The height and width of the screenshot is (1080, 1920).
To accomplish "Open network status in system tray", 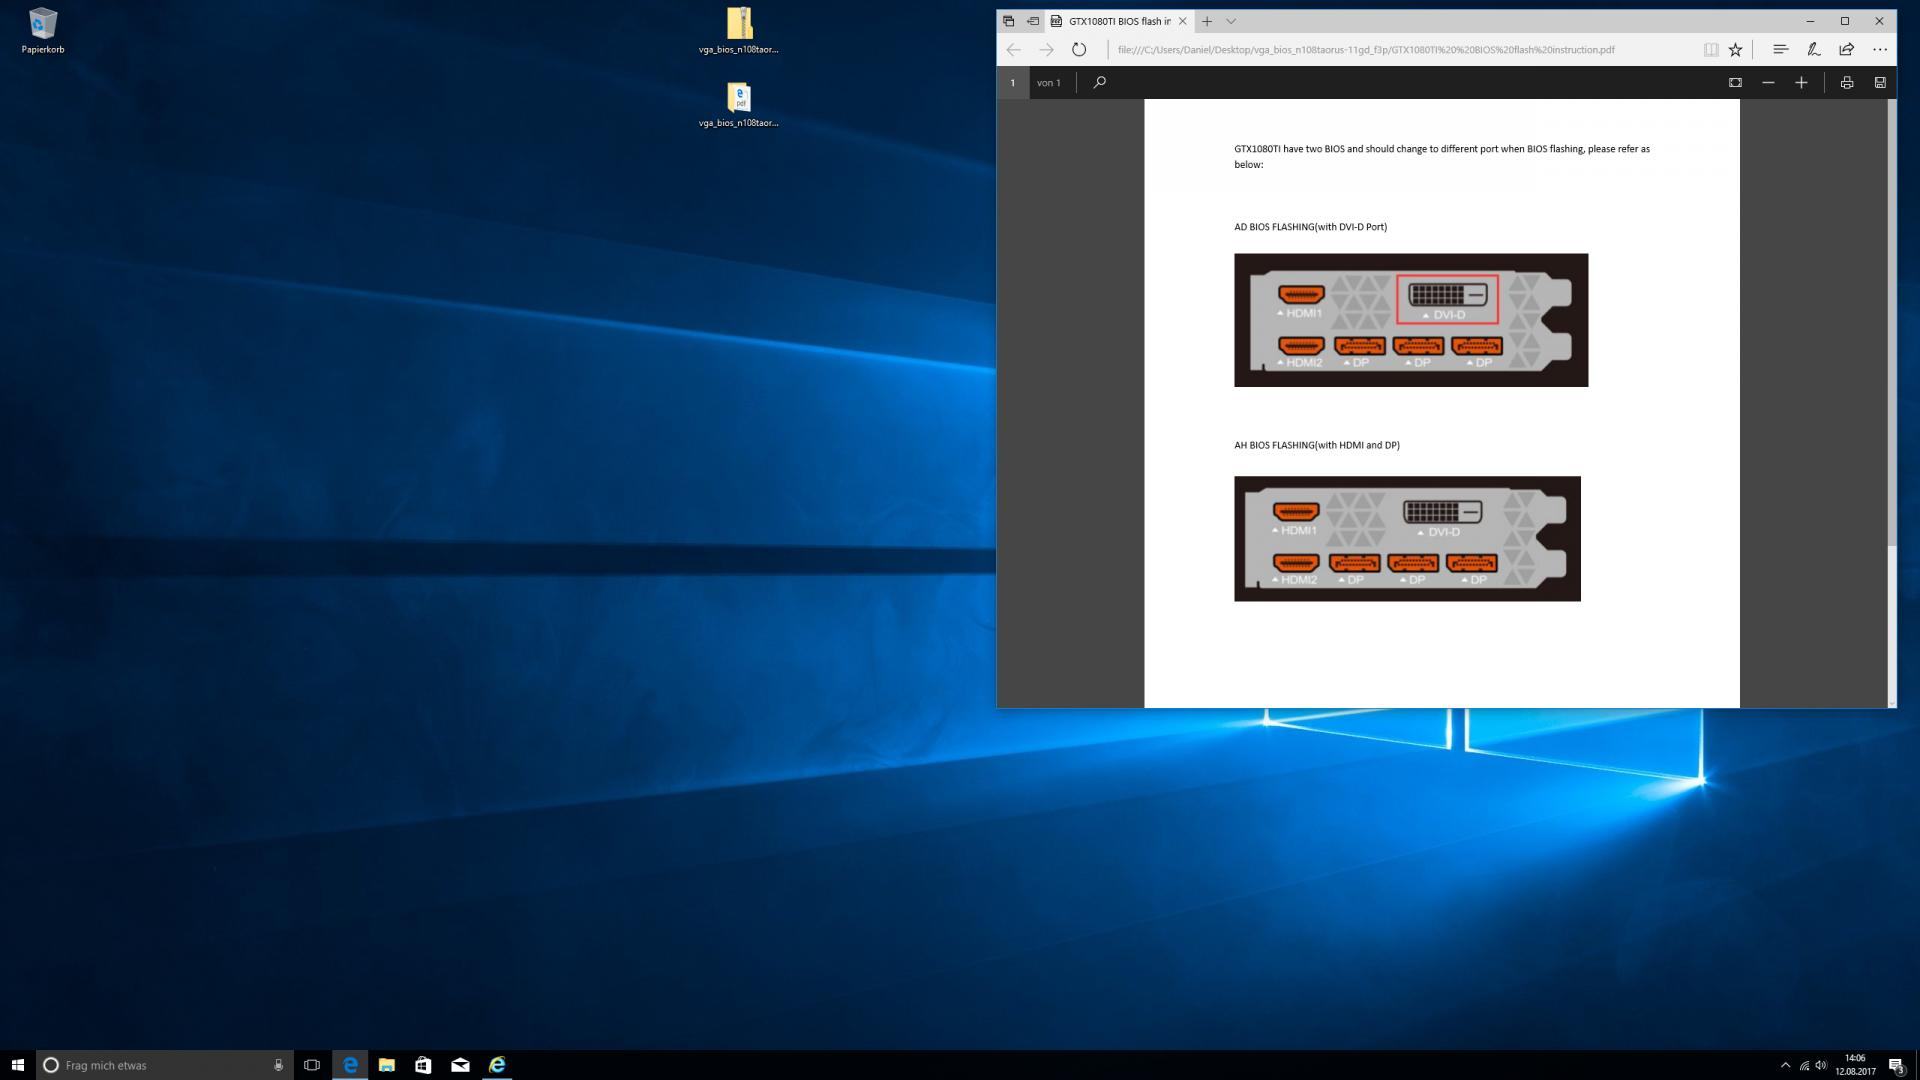I will click(1804, 1065).
